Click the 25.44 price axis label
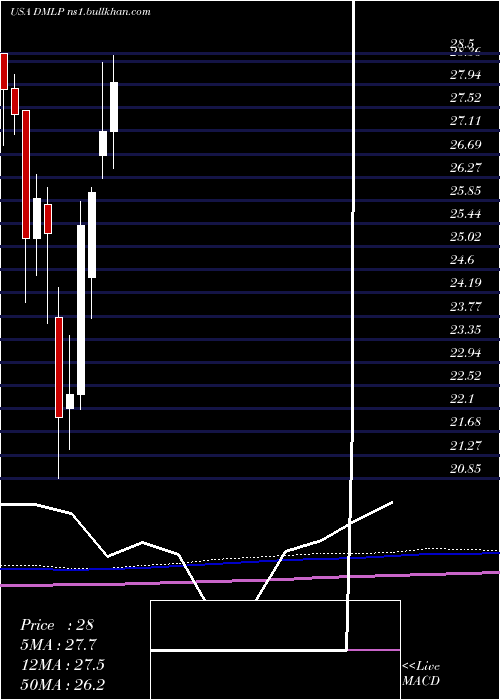 click(465, 214)
